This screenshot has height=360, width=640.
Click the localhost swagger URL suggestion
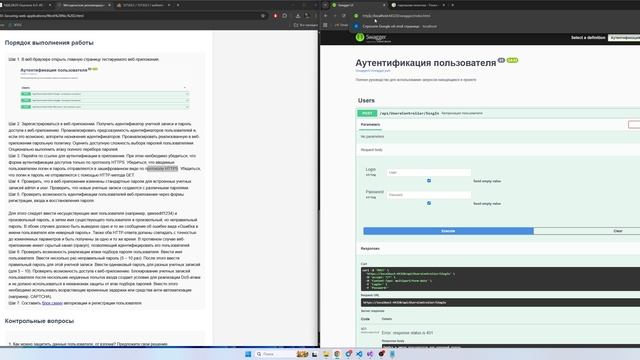tap(396, 16)
